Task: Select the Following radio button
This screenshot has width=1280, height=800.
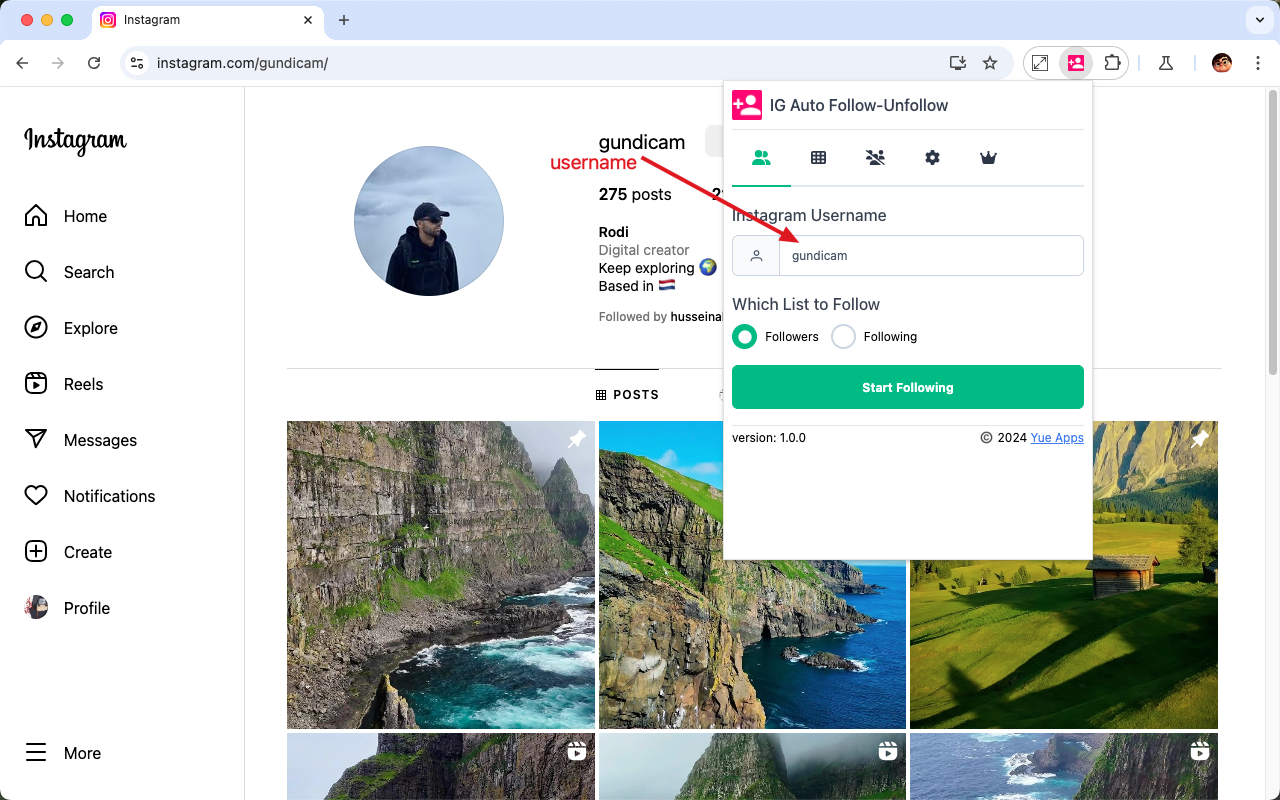Action: point(842,337)
